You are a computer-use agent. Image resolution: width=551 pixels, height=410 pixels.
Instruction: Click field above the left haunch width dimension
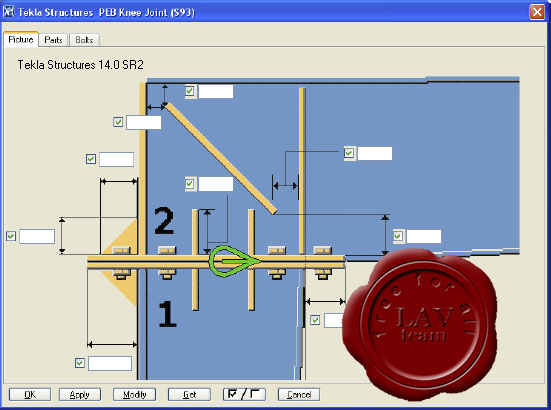tap(116, 160)
